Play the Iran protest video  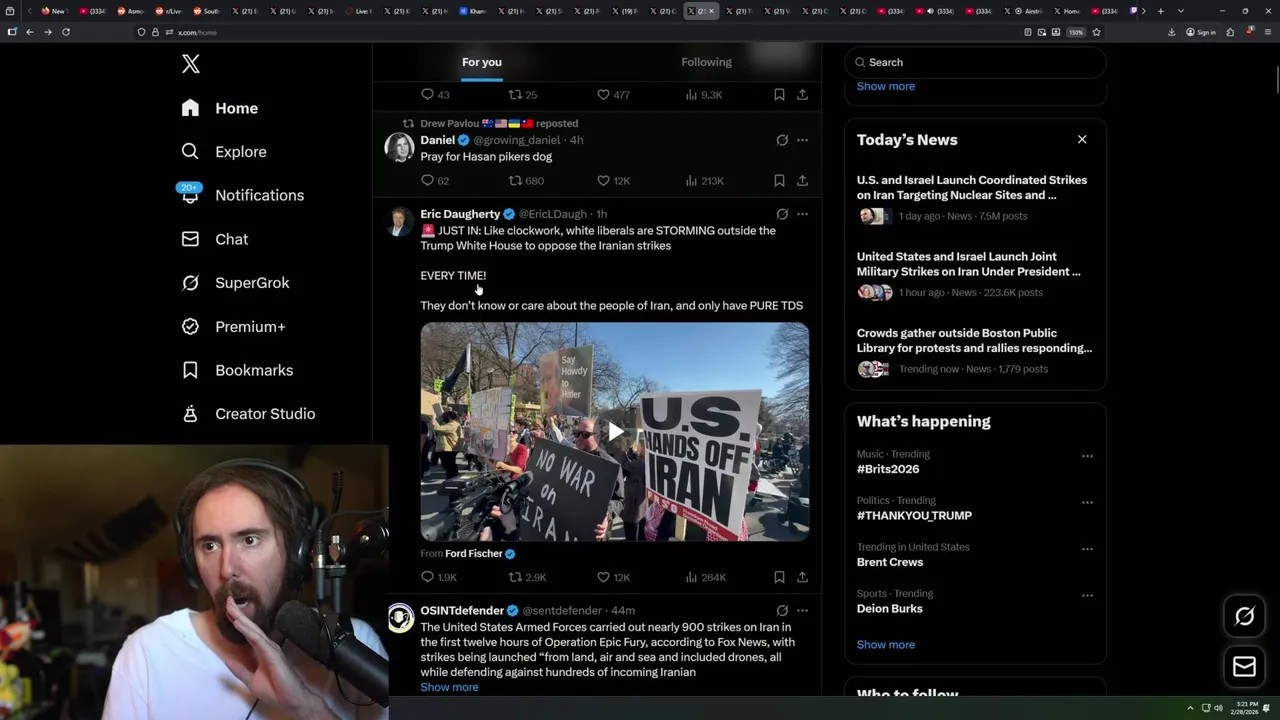[x=615, y=432]
